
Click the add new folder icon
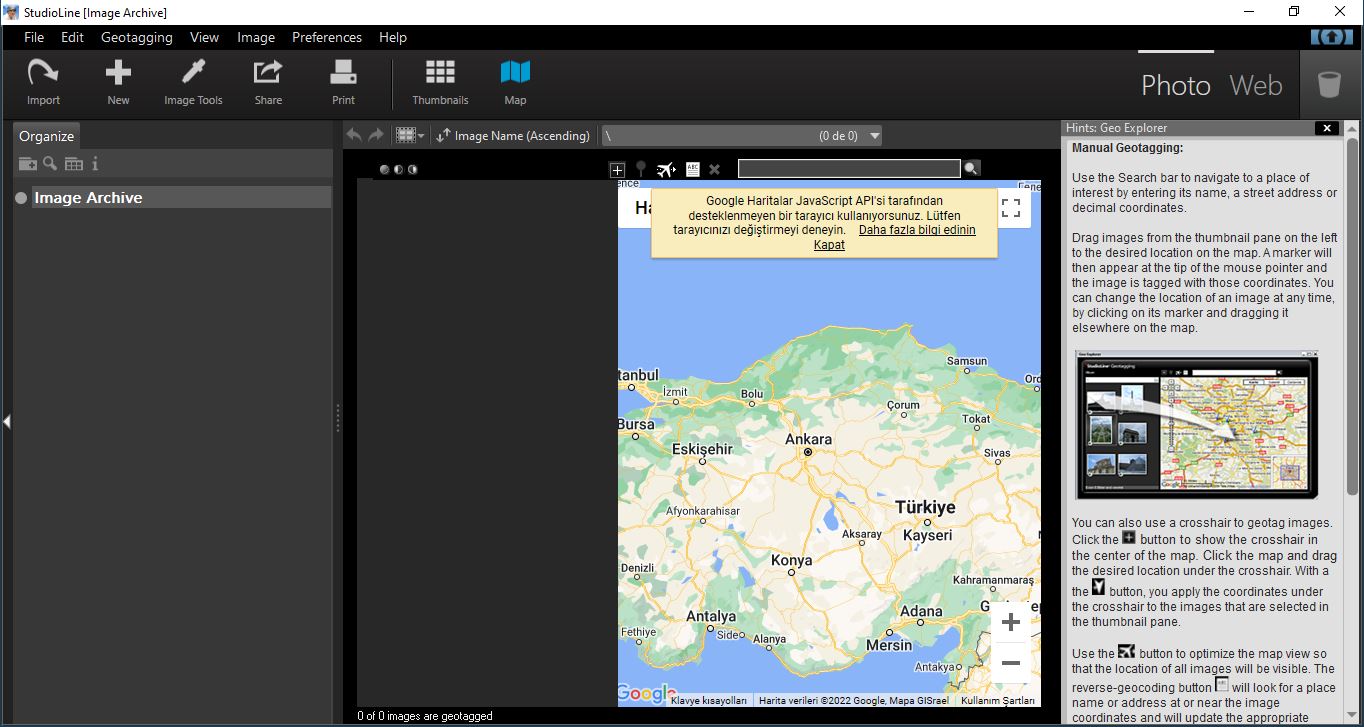click(x=28, y=164)
